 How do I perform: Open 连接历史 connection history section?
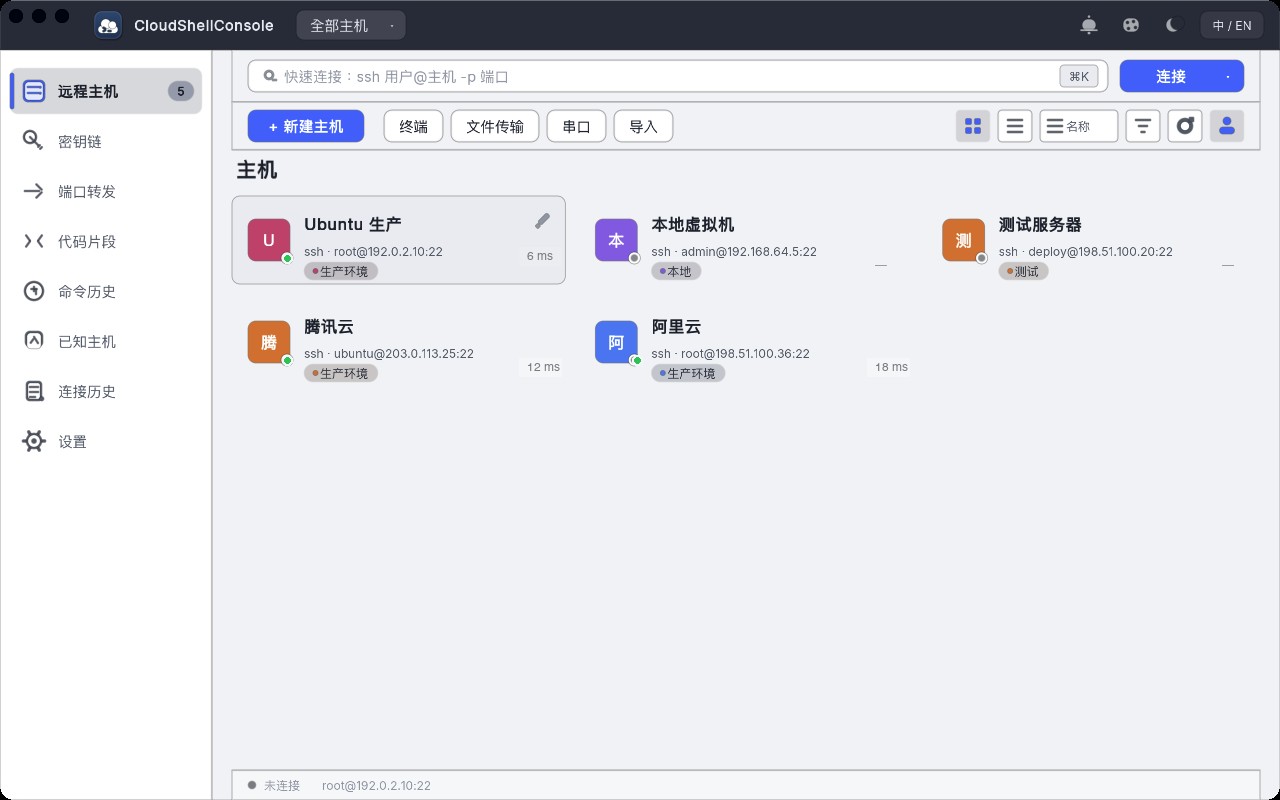(x=106, y=391)
